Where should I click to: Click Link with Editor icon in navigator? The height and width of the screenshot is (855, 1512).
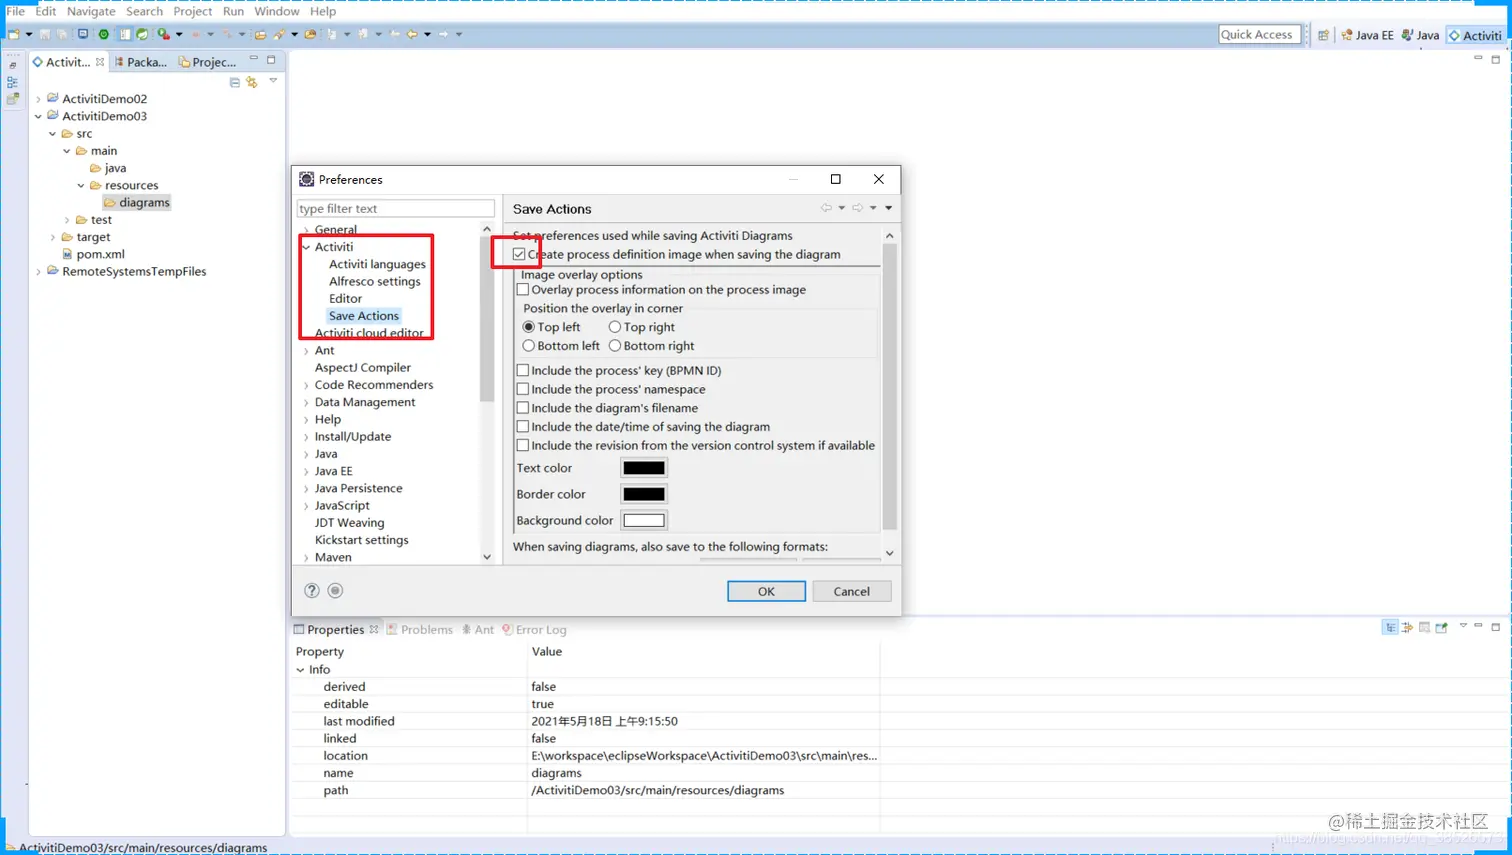252,82
